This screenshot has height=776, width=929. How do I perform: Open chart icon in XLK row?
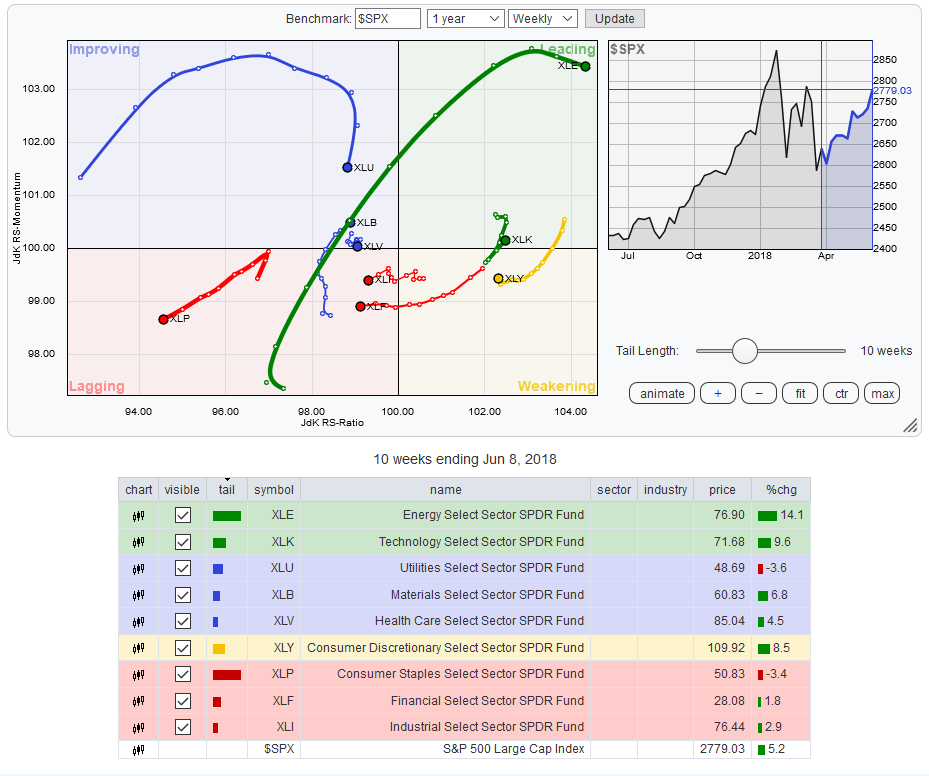138,542
